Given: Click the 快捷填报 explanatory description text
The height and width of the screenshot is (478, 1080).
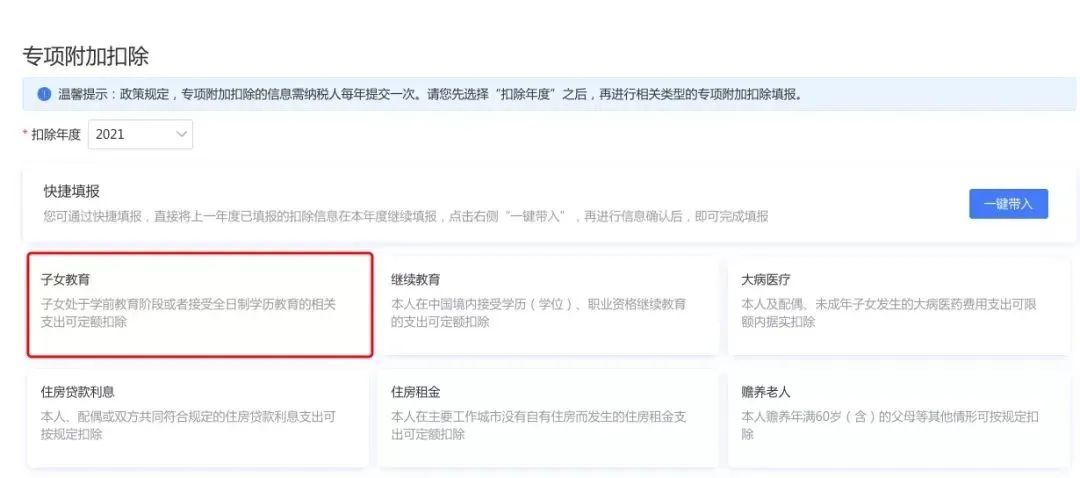Looking at the screenshot, I should click(406, 216).
